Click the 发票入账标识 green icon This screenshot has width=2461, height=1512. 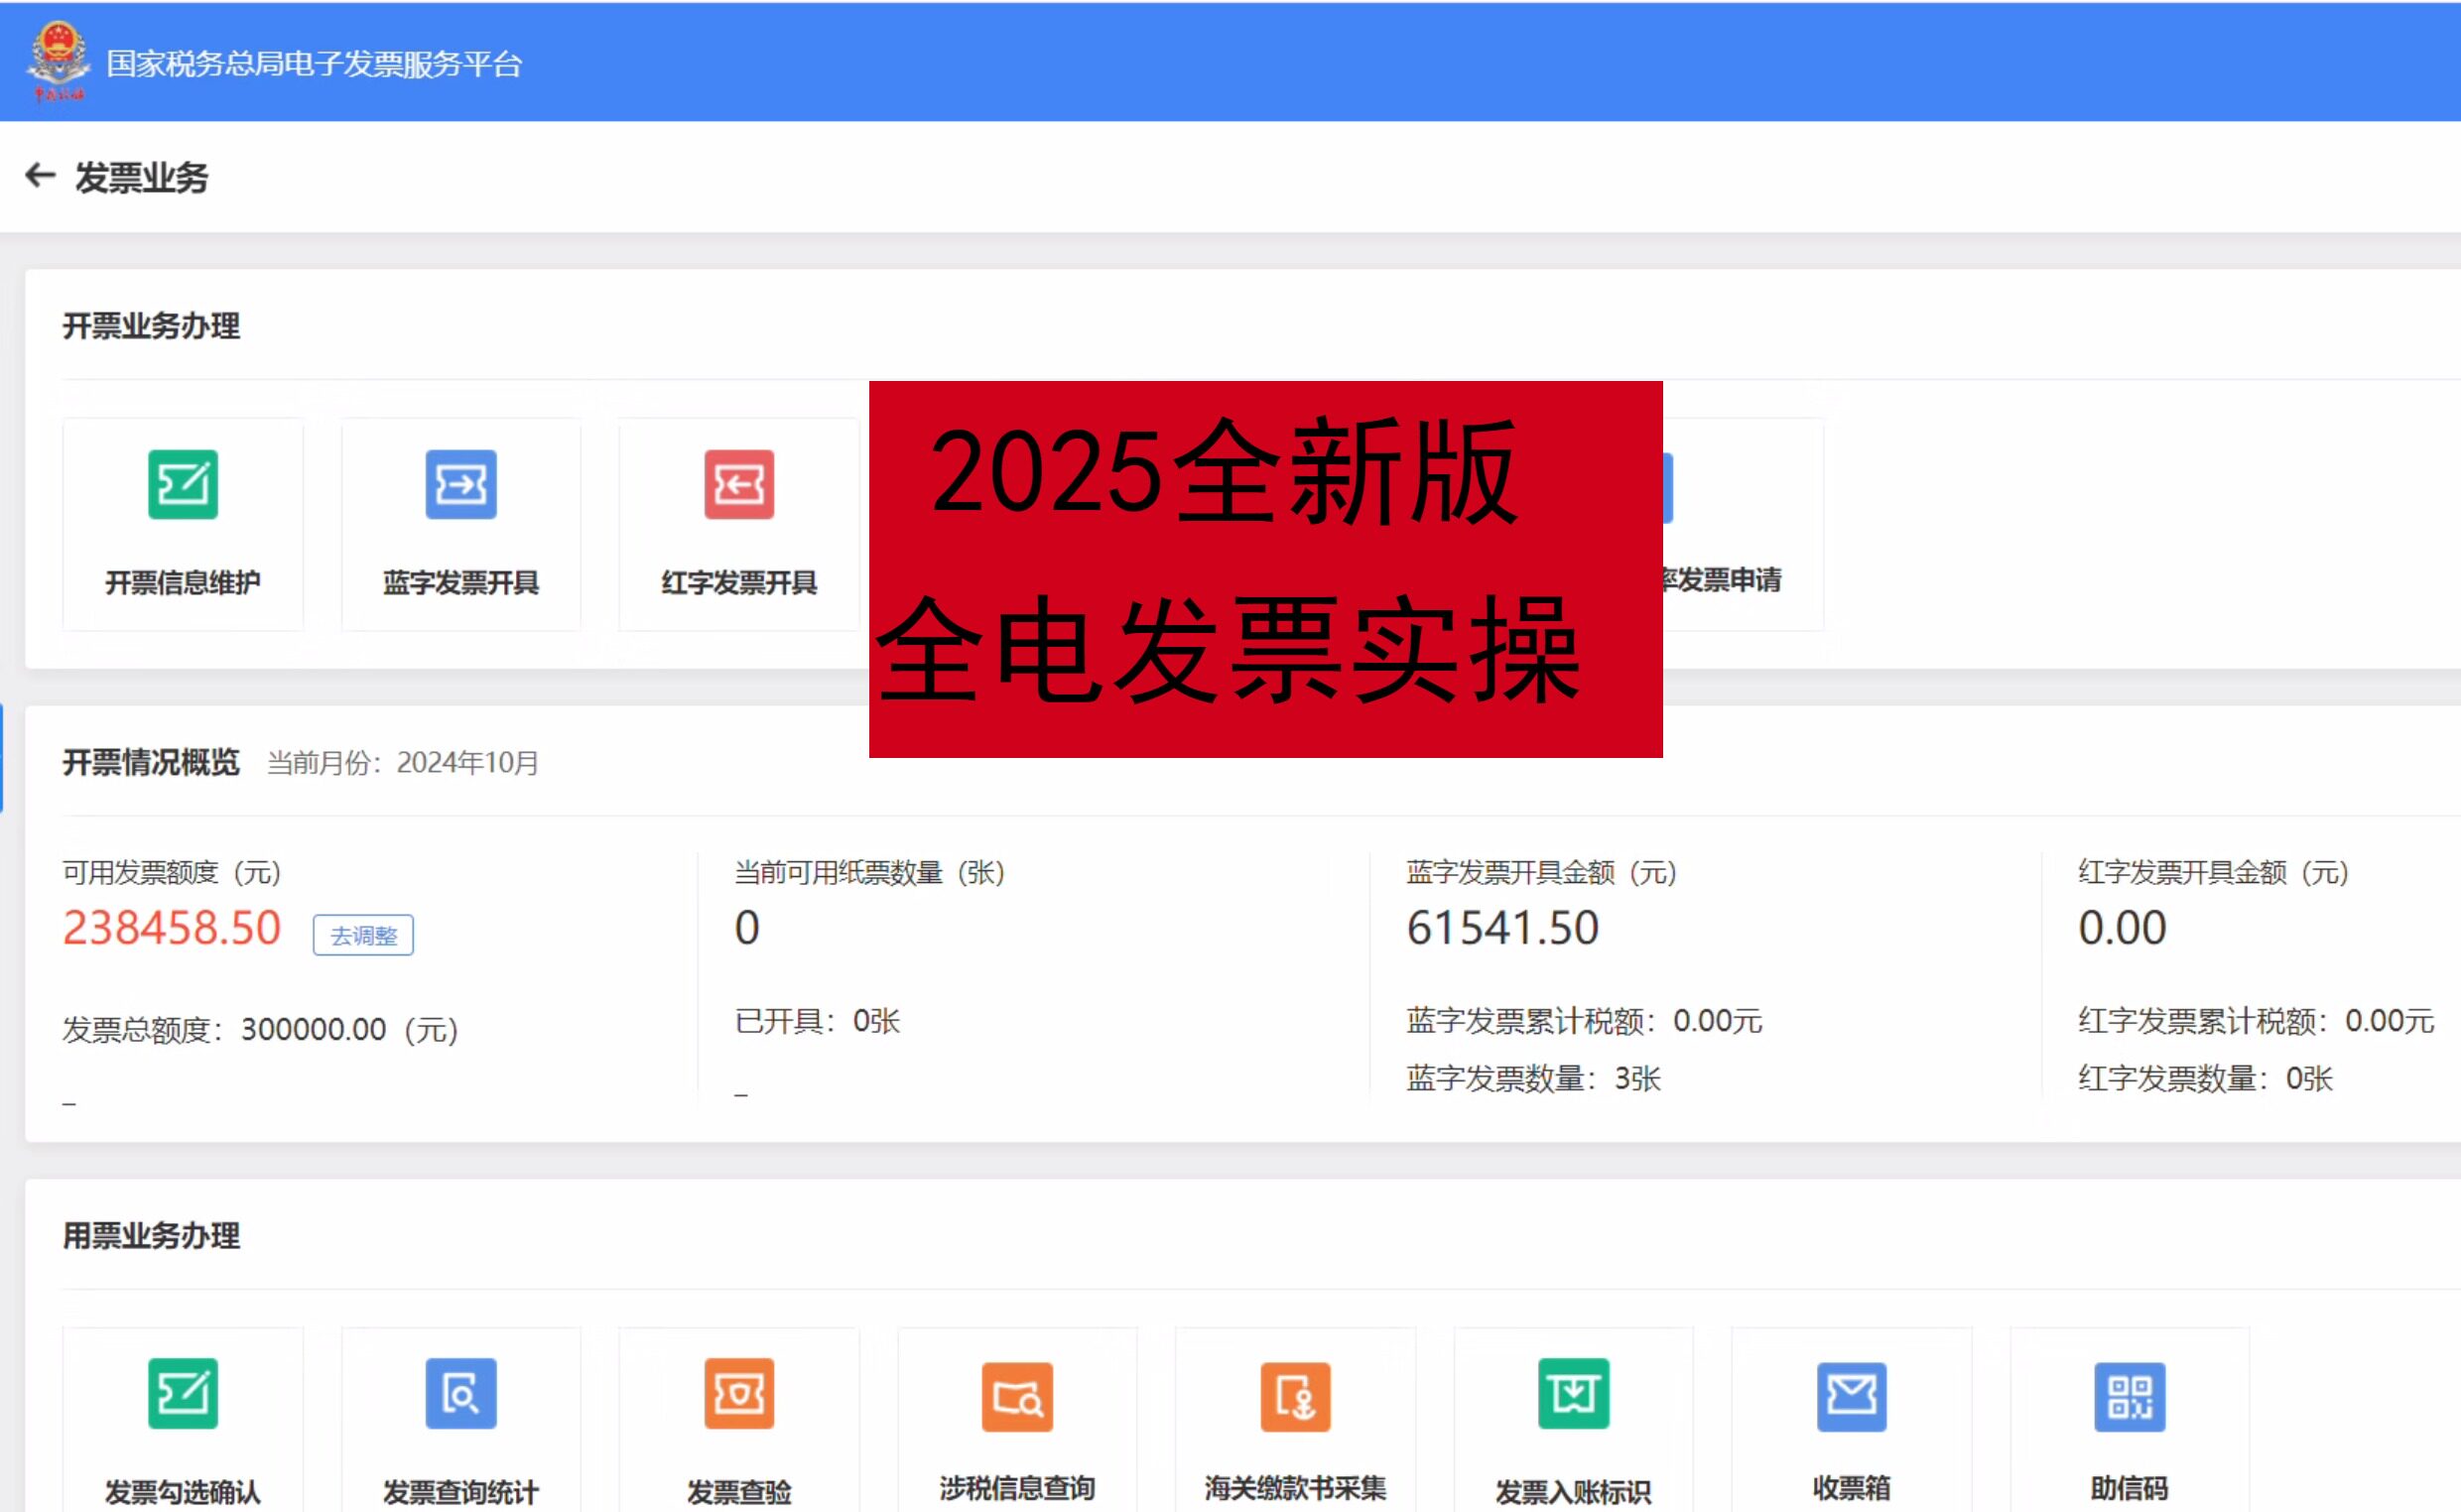1573,1393
